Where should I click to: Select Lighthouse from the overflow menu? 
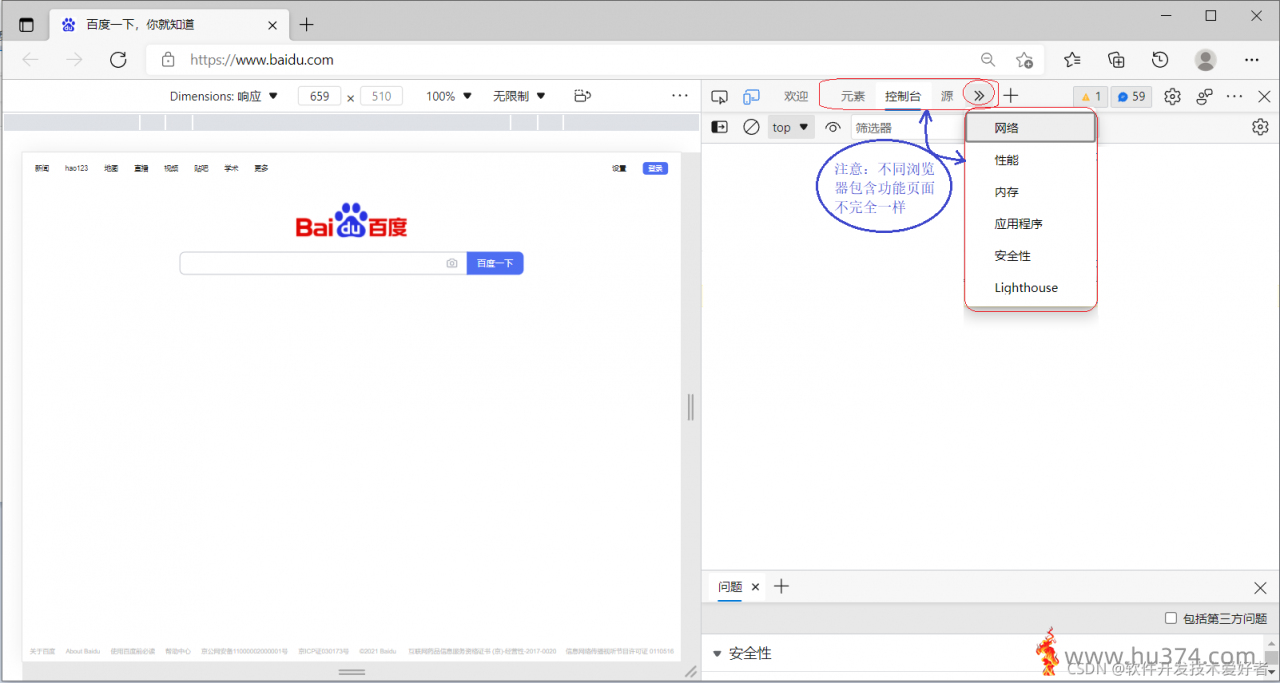(1031, 288)
